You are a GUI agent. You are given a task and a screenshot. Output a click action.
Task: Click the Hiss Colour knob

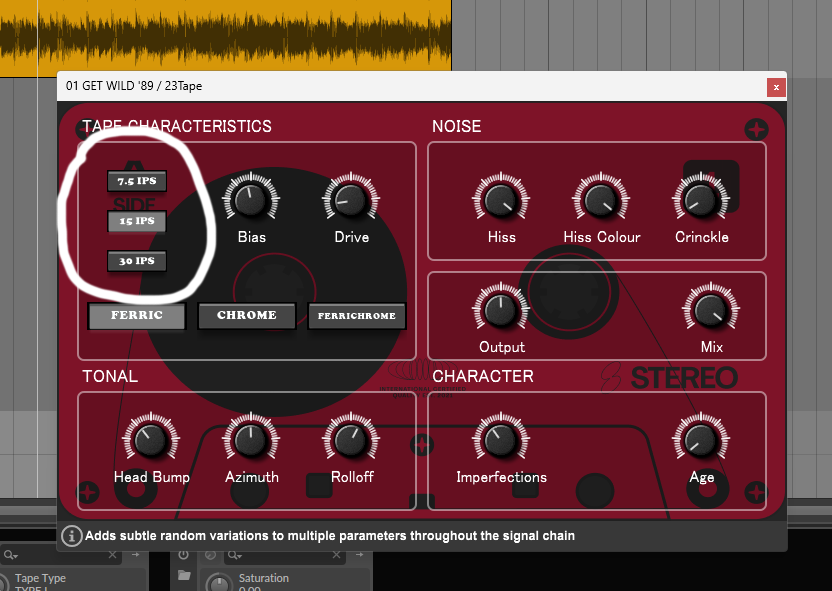pos(601,200)
